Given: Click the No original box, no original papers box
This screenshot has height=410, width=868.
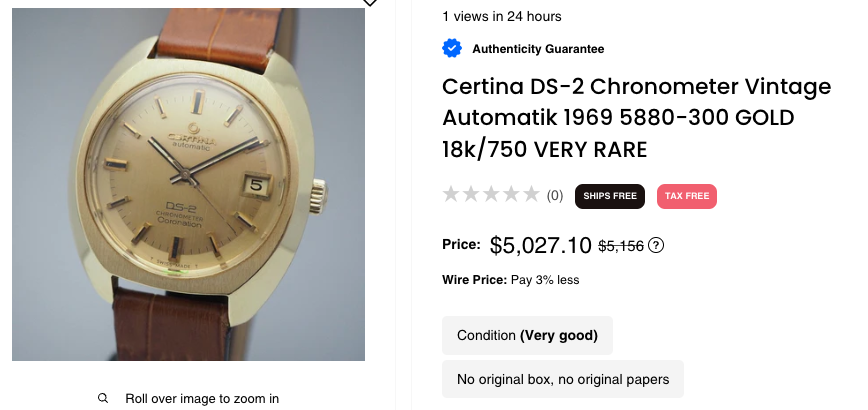Looking at the screenshot, I should (x=562, y=379).
